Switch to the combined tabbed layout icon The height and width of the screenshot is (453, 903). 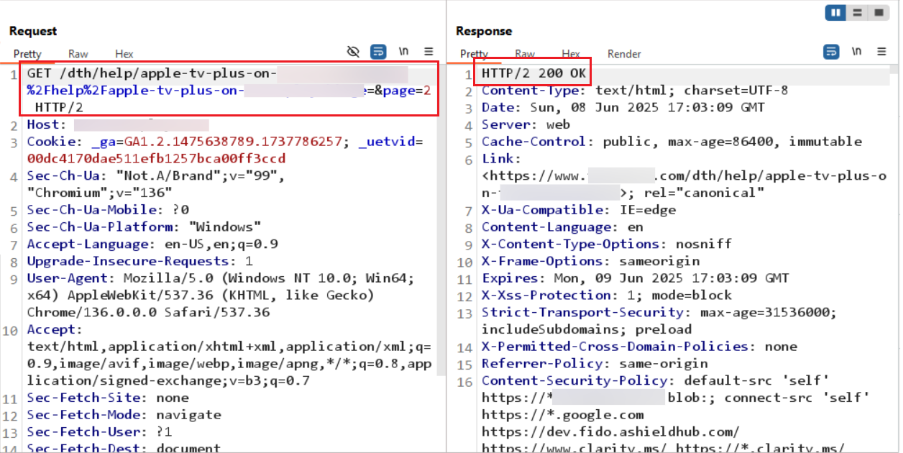879,12
